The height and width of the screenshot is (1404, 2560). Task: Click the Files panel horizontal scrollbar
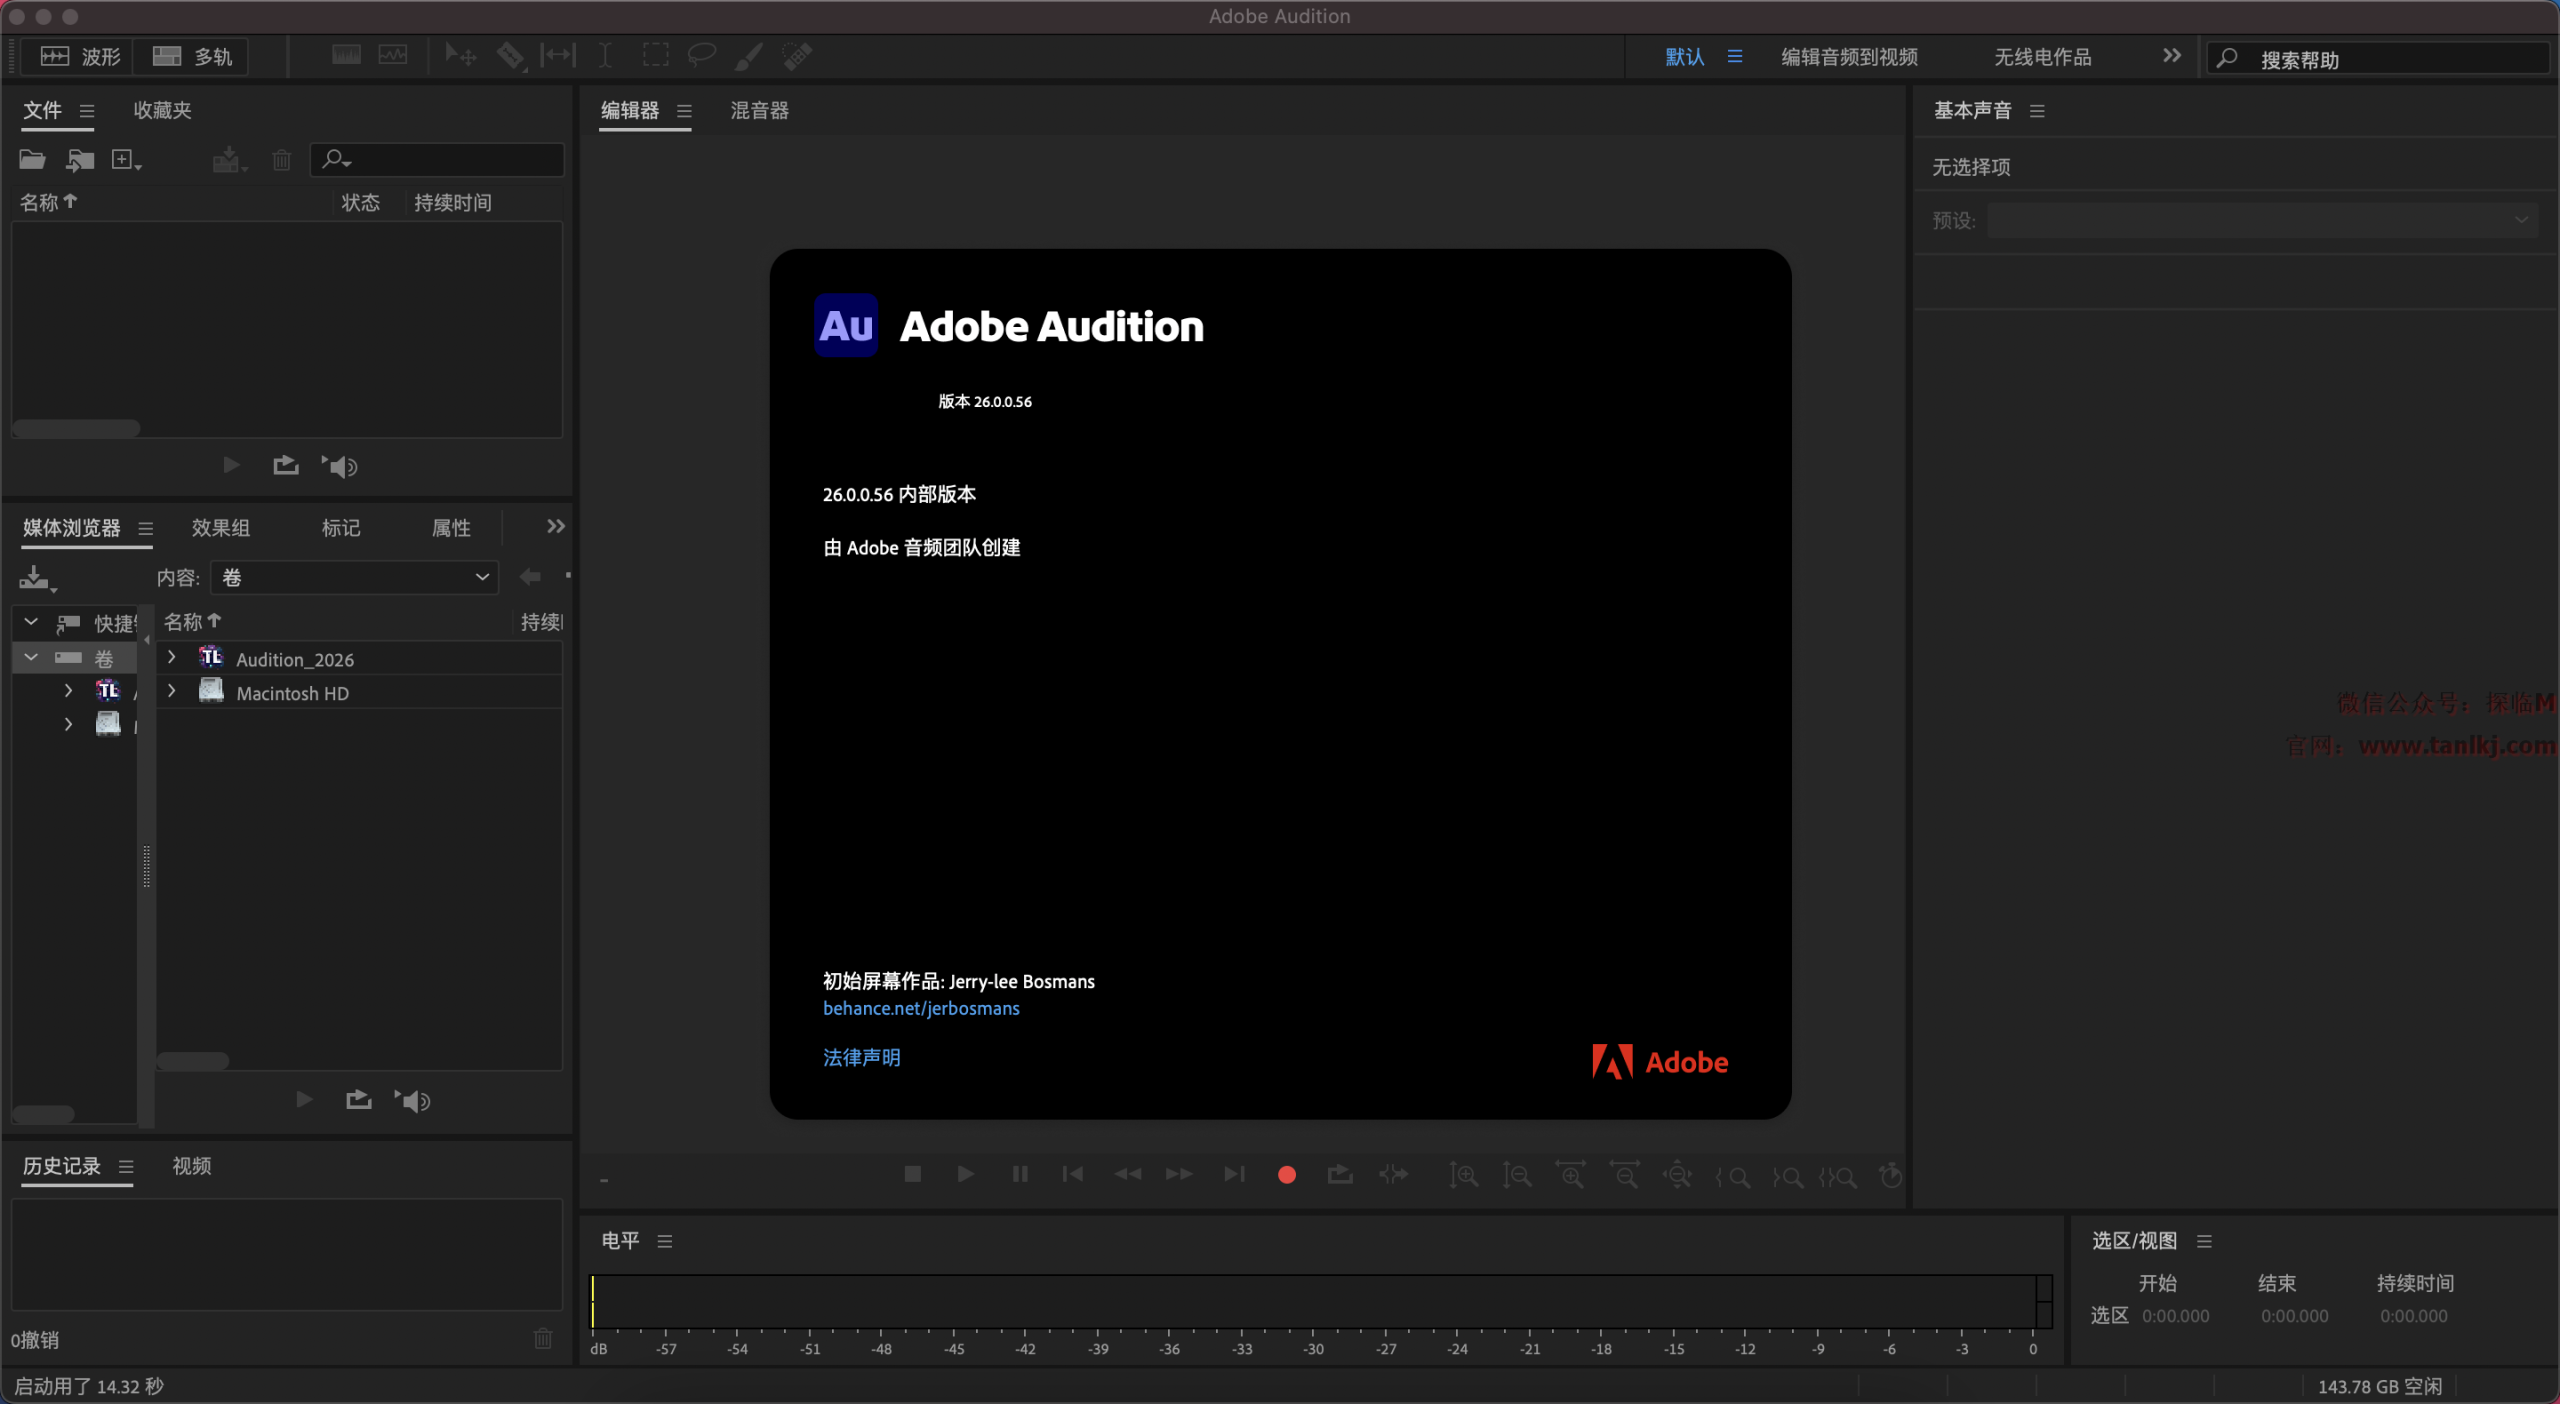point(76,428)
